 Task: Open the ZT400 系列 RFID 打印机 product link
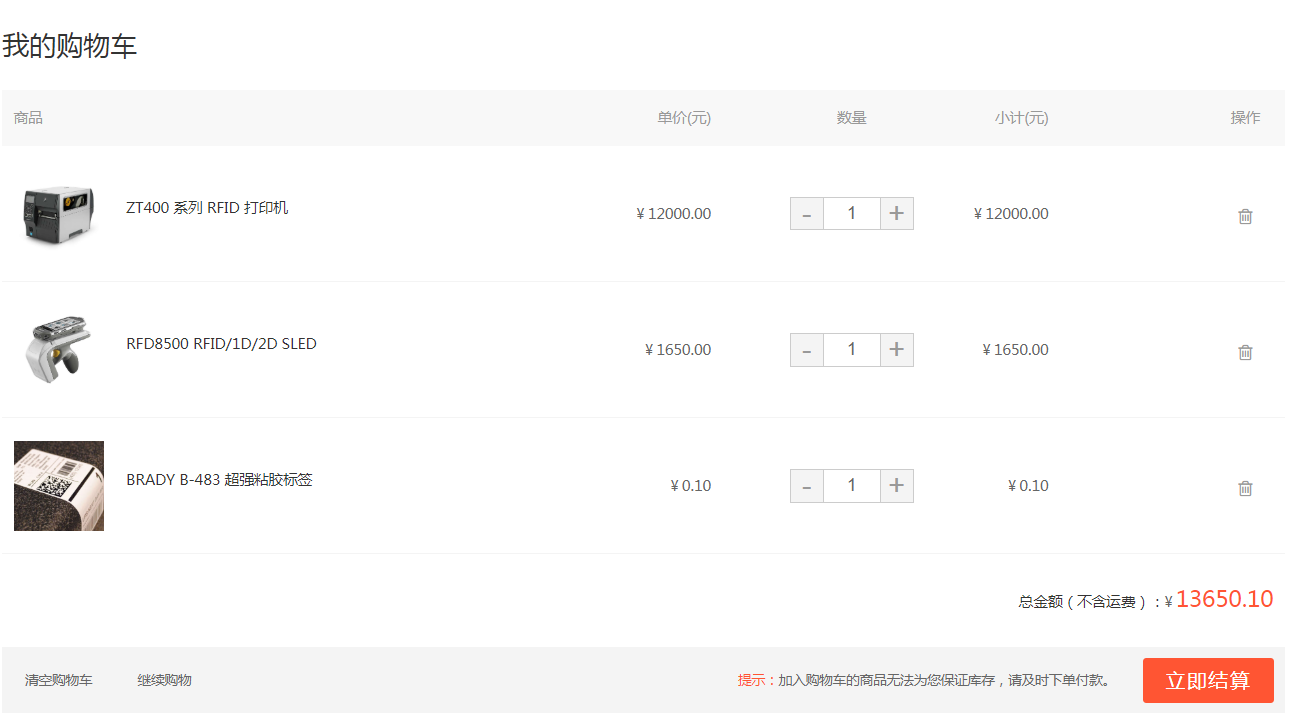coord(207,208)
